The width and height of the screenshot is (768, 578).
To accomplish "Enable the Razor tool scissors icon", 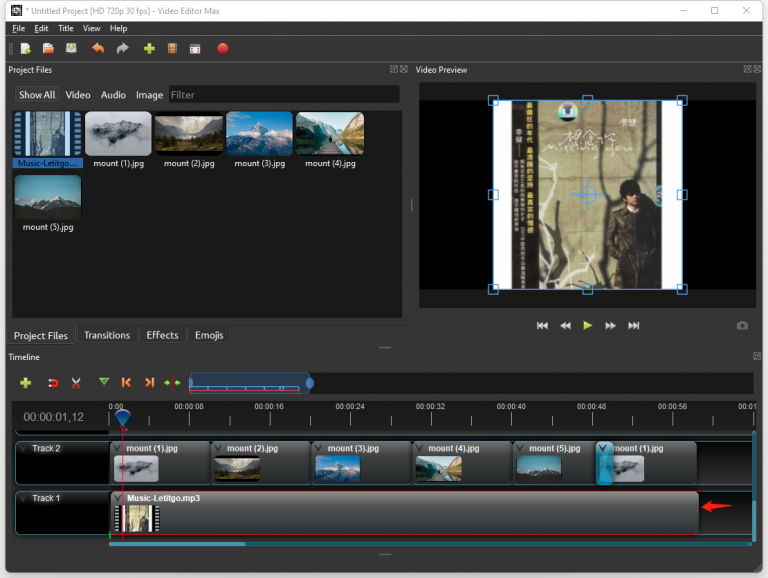I will pyautogui.click(x=76, y=382).
